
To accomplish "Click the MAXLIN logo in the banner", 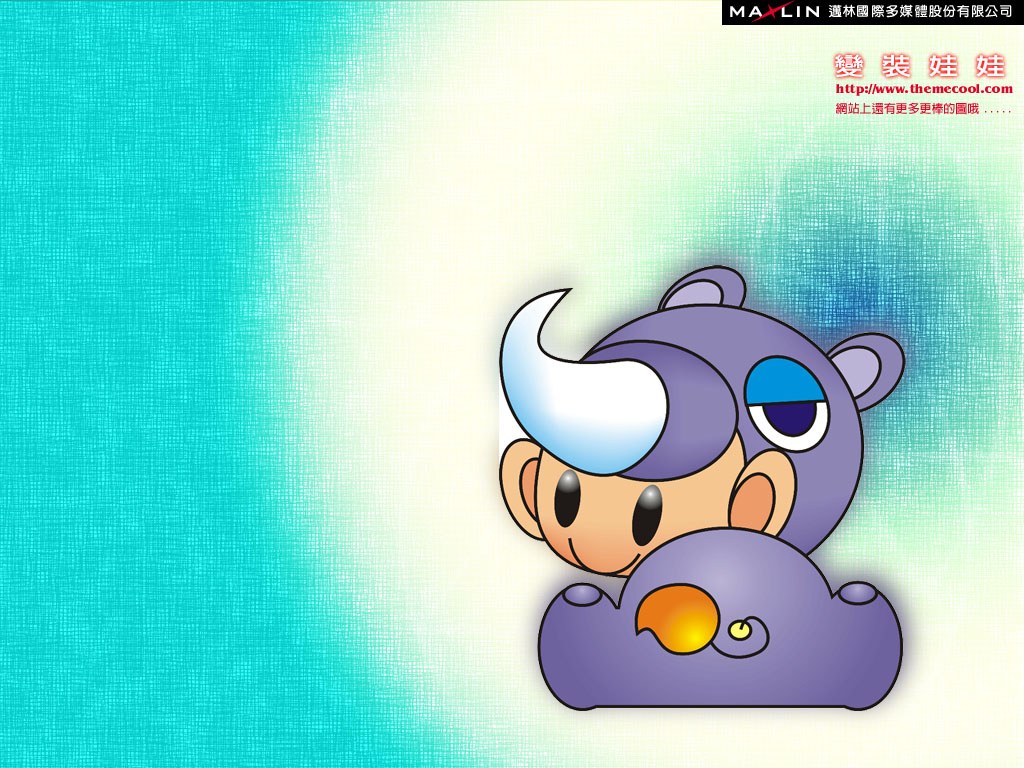I will pyautogui.click(x=775, y=12).
